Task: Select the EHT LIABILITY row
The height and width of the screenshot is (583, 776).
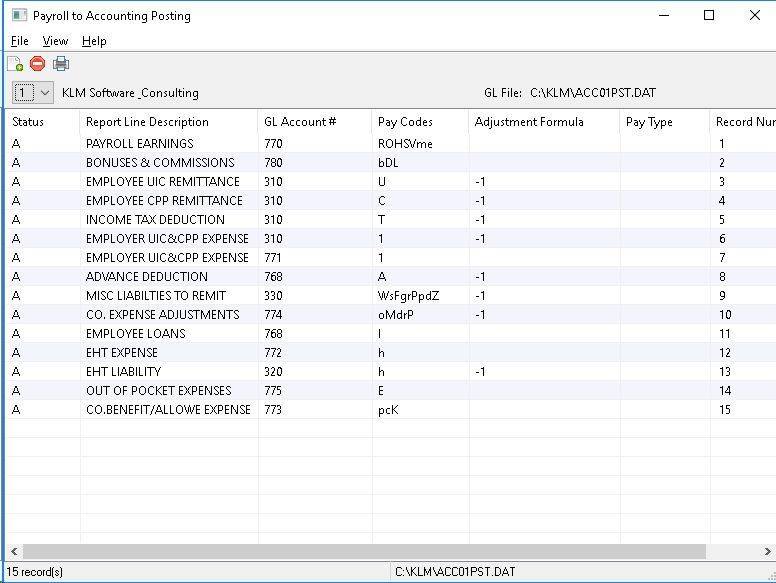Action: 390,371
